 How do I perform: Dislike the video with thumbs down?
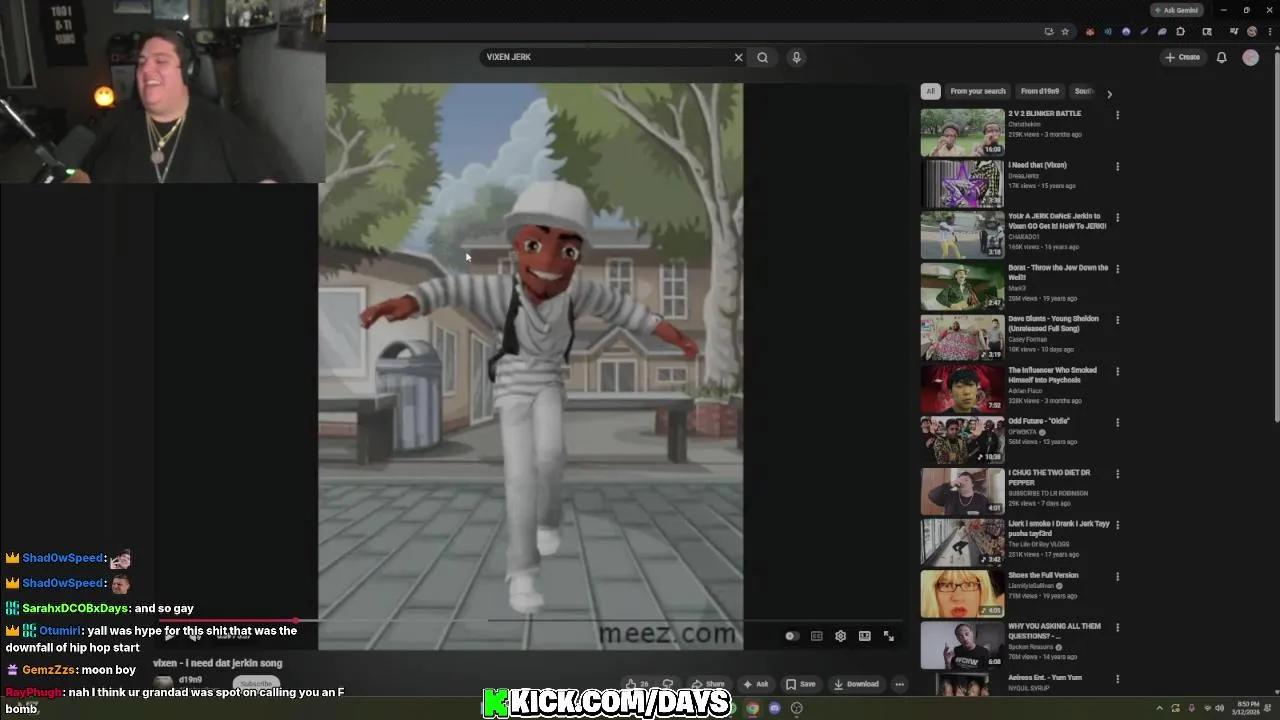pyautogui.click(x=668, y=684)
